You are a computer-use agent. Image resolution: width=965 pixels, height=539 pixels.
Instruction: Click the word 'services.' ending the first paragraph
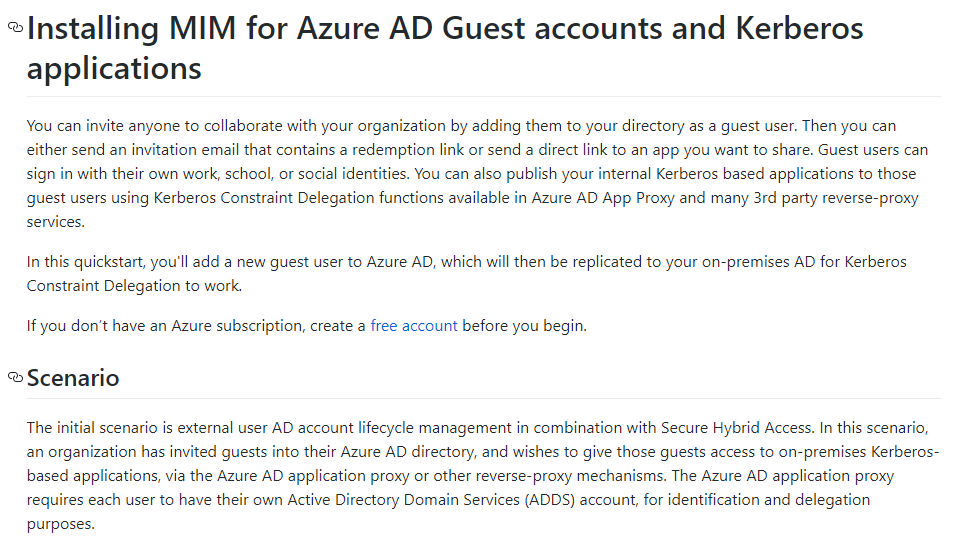(x=55, y=222)
